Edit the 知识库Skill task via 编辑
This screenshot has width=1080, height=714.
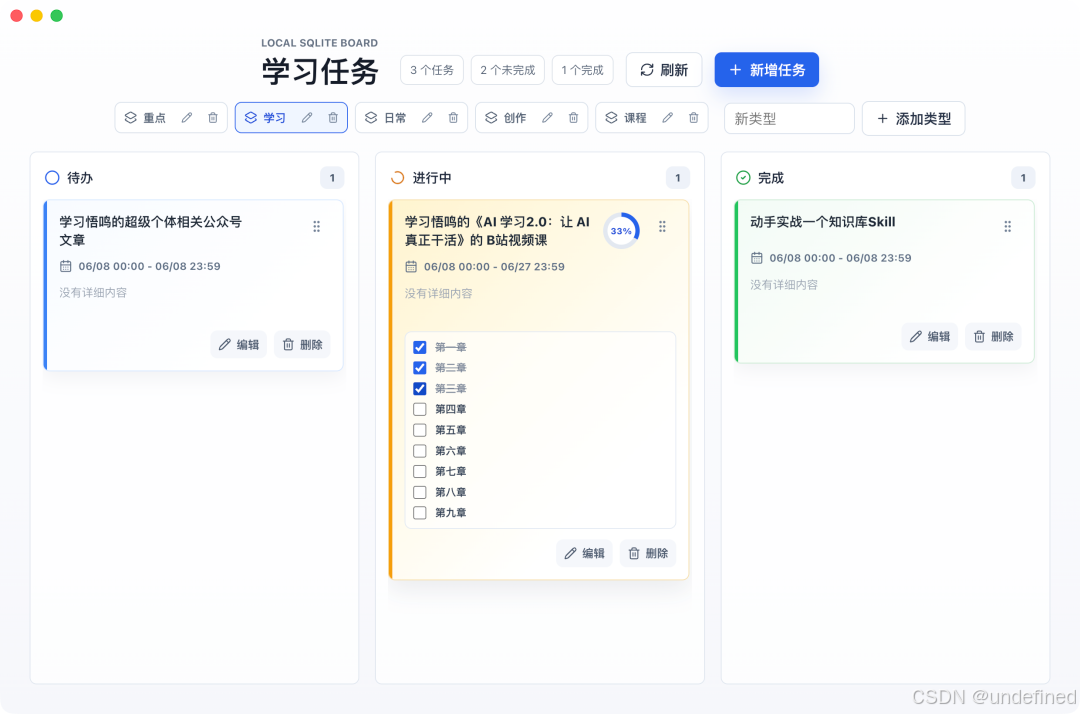tap(930, 337)
